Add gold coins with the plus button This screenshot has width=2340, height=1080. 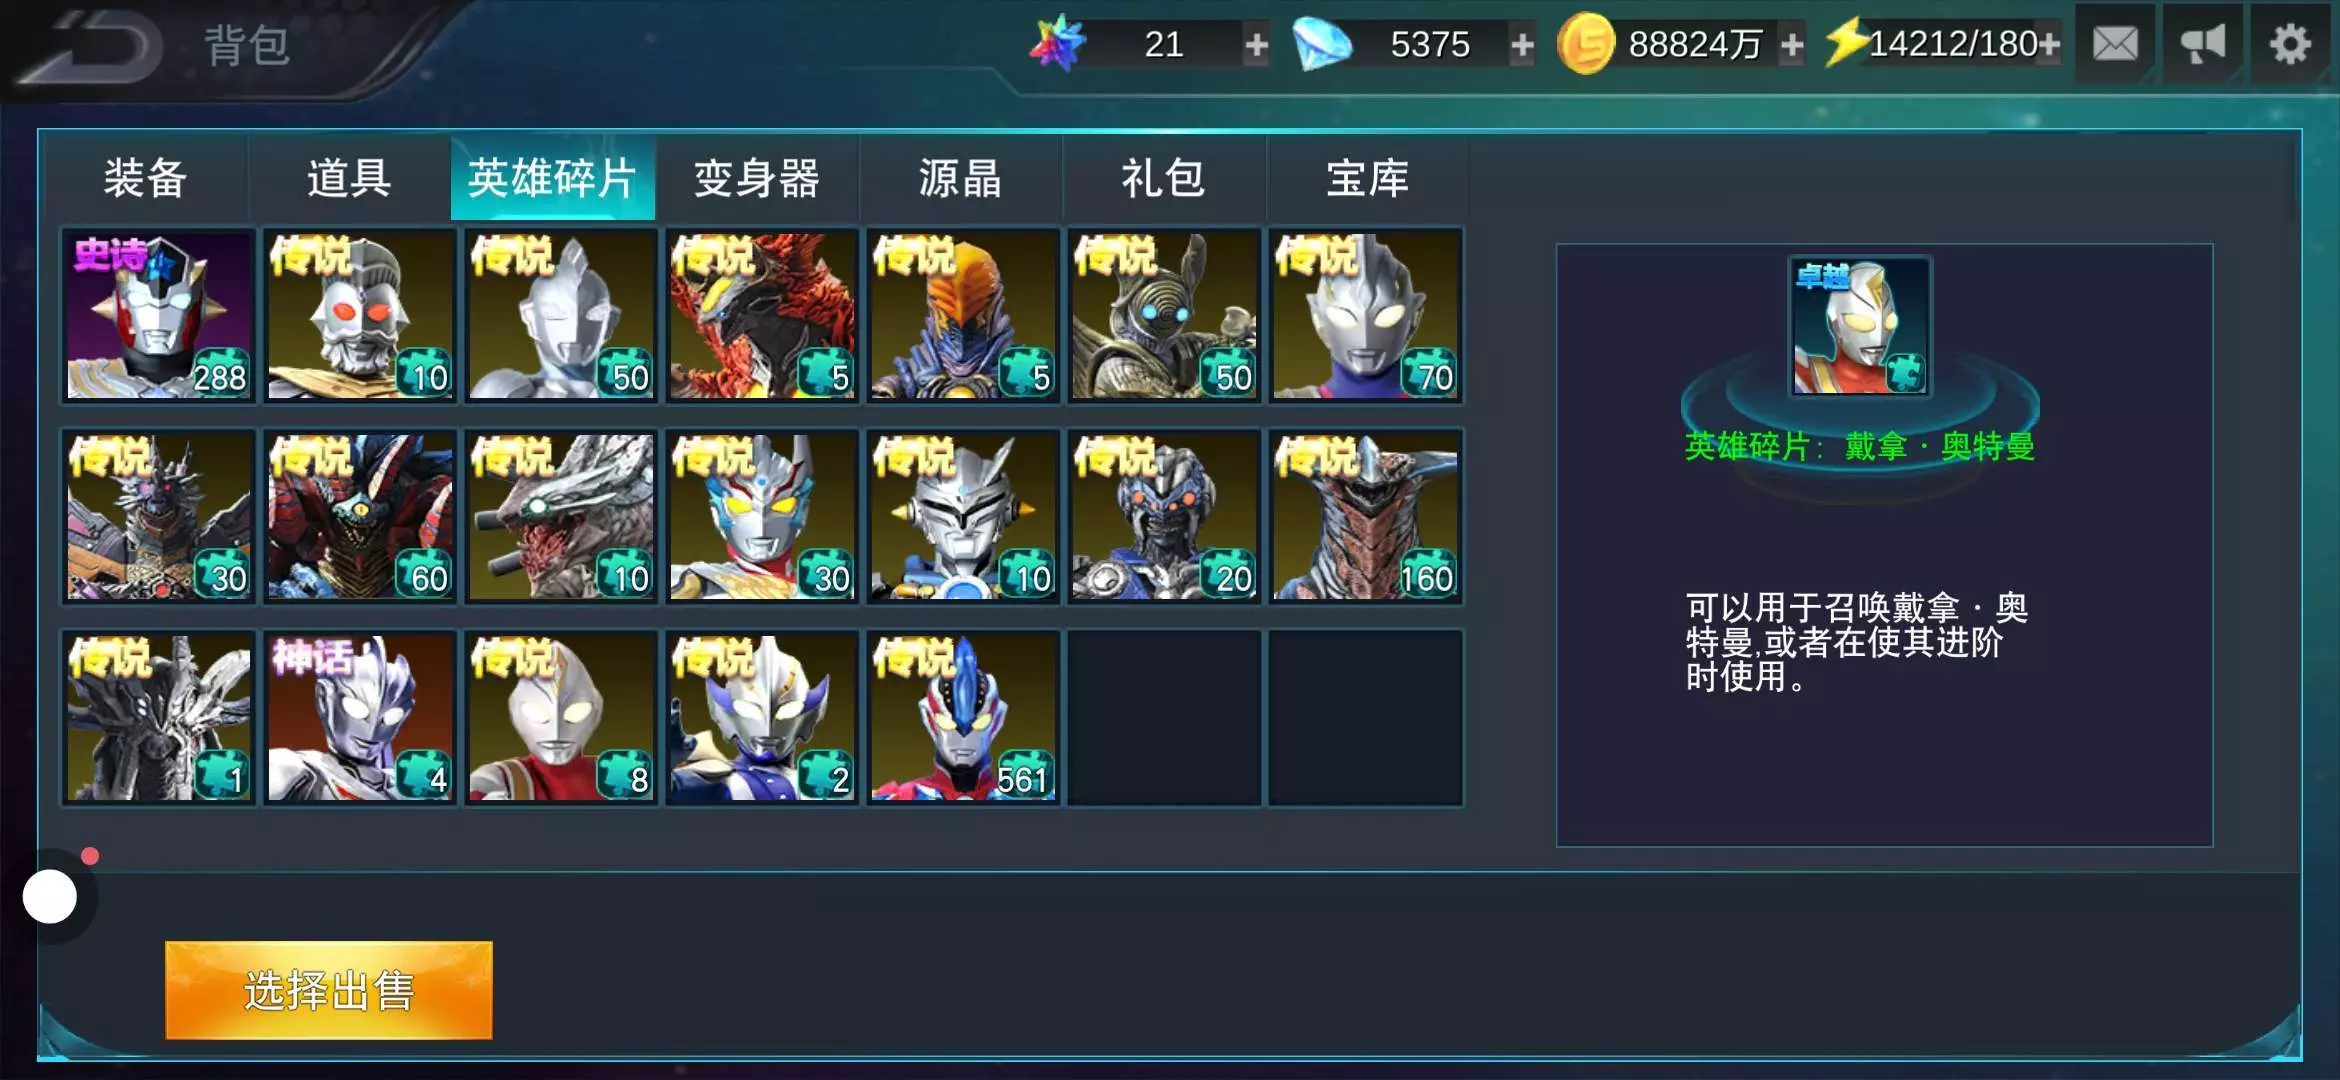(1792, 44)
